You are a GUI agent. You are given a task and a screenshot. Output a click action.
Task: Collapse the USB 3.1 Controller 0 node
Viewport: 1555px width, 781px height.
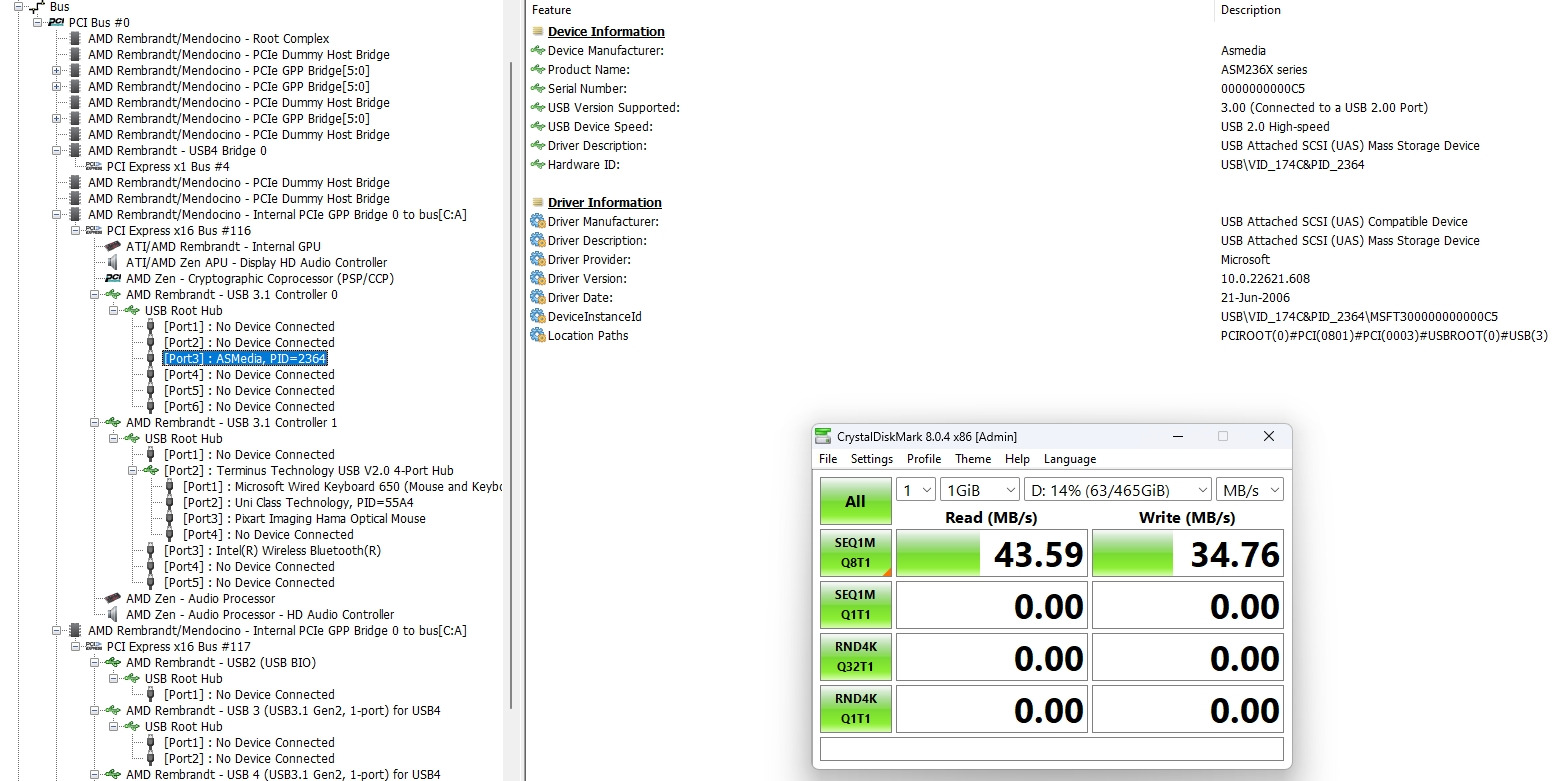pos(95,295)
